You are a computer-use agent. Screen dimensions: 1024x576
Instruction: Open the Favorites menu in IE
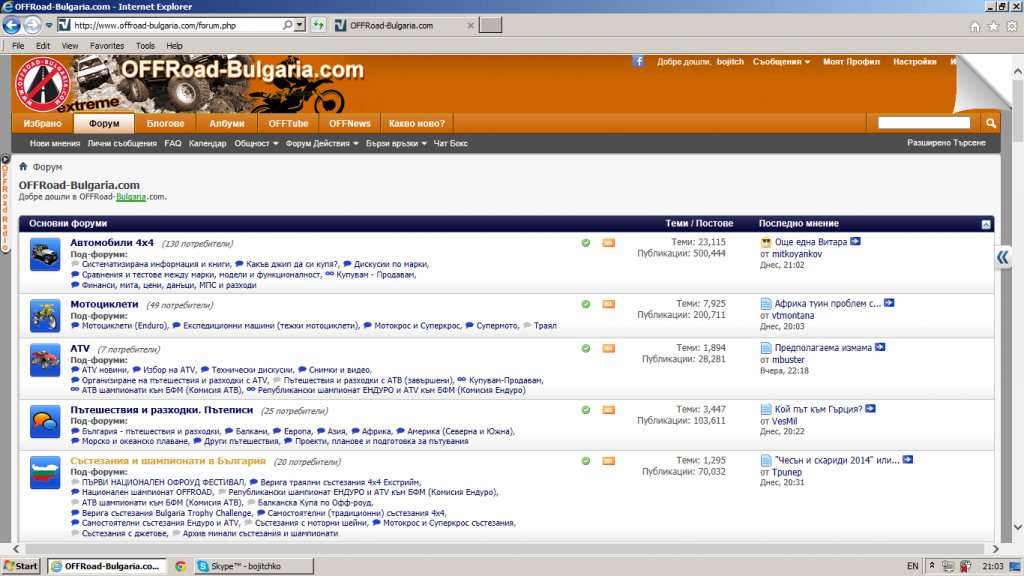pos(106,46)
